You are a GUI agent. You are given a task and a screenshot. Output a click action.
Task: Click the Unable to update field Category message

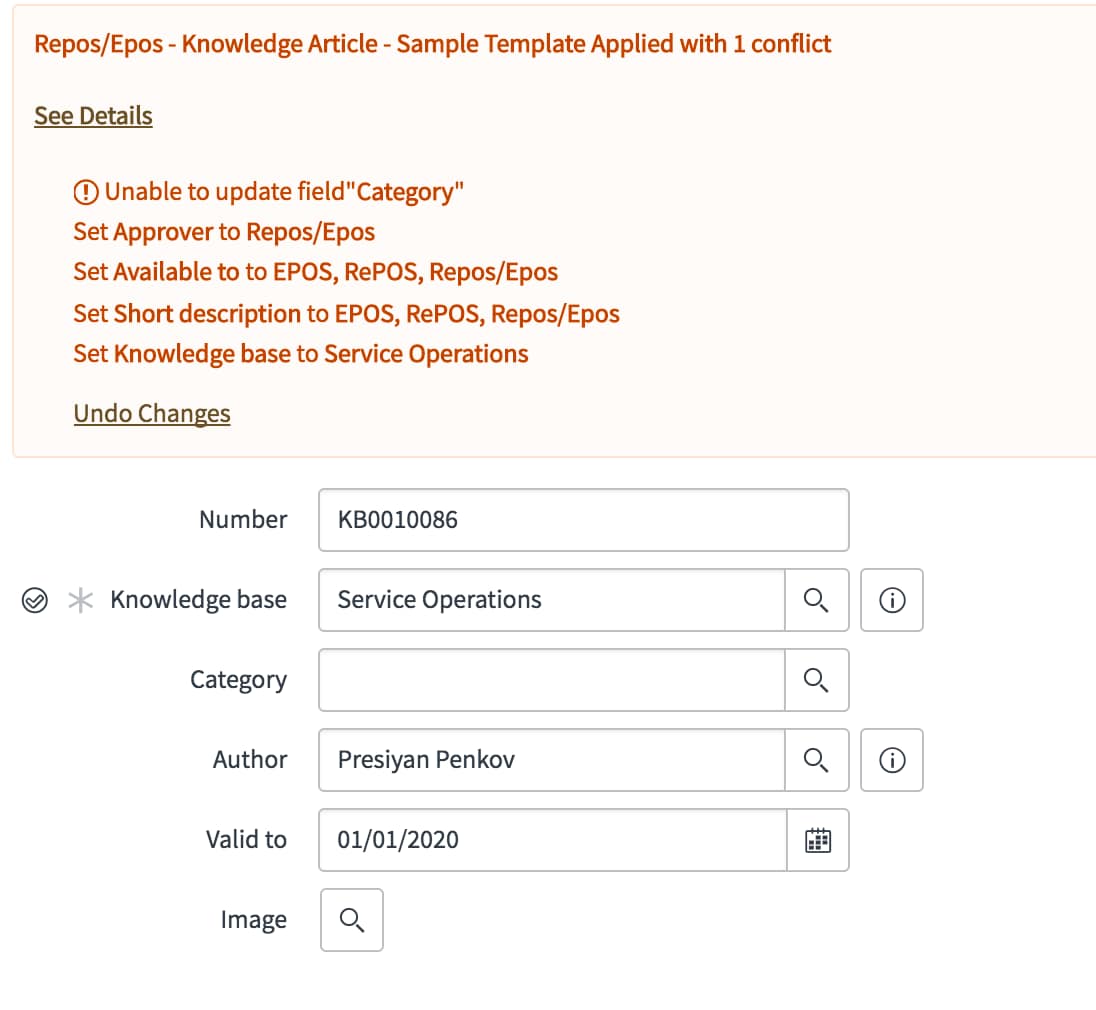(x=284, y=192)
